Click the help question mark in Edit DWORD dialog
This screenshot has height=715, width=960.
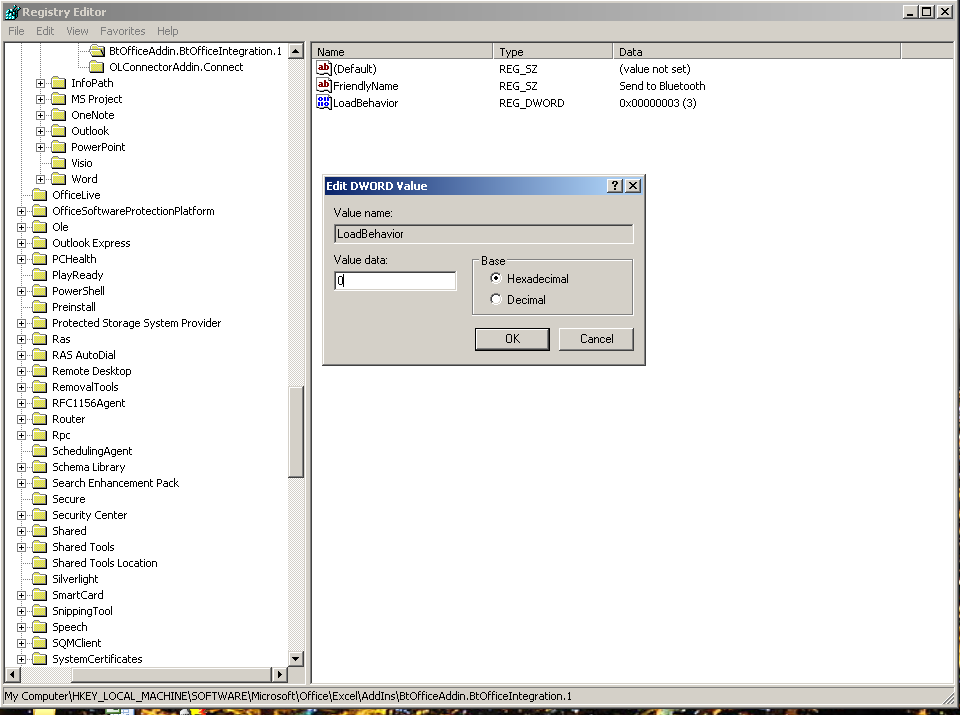615,185
